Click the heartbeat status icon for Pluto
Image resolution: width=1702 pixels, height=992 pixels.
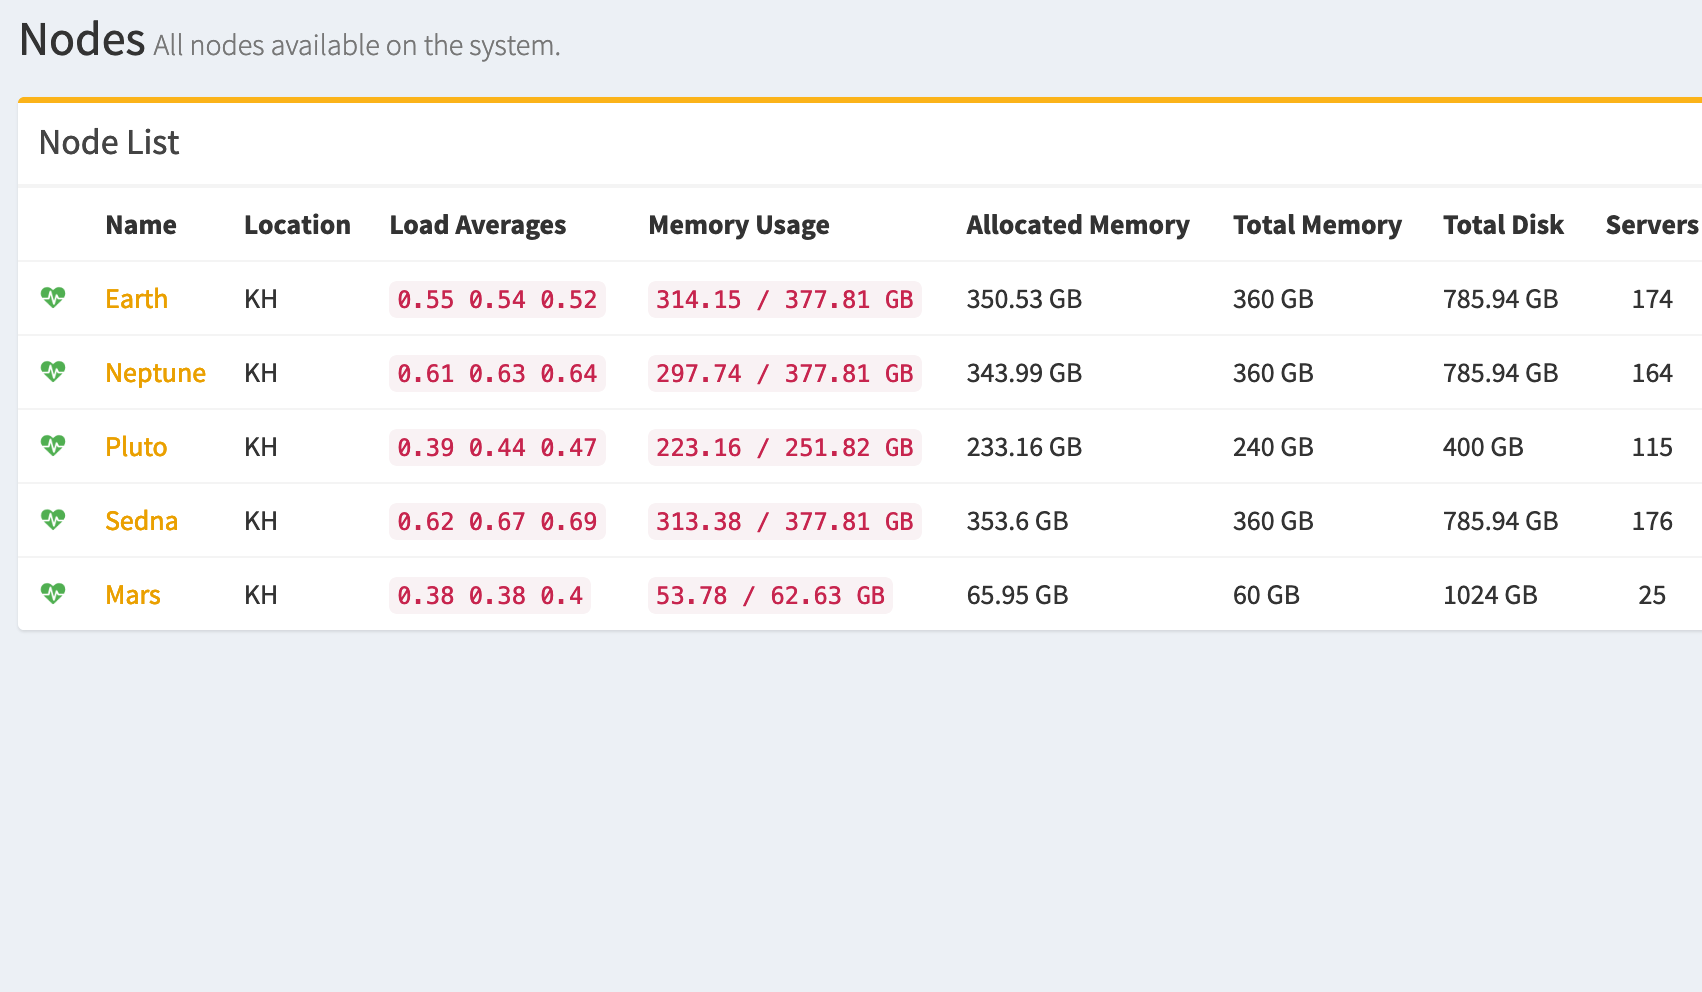(x=53, y=446)
